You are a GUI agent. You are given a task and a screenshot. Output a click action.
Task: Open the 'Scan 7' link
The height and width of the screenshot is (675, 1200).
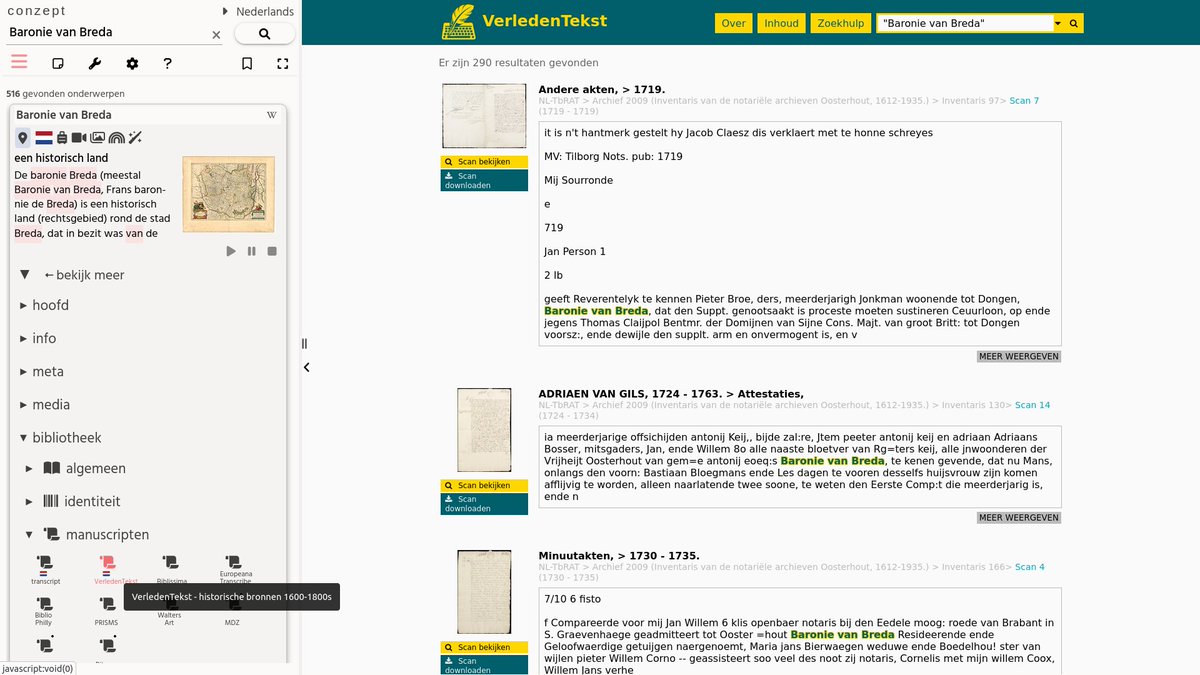coord(1024,101)
